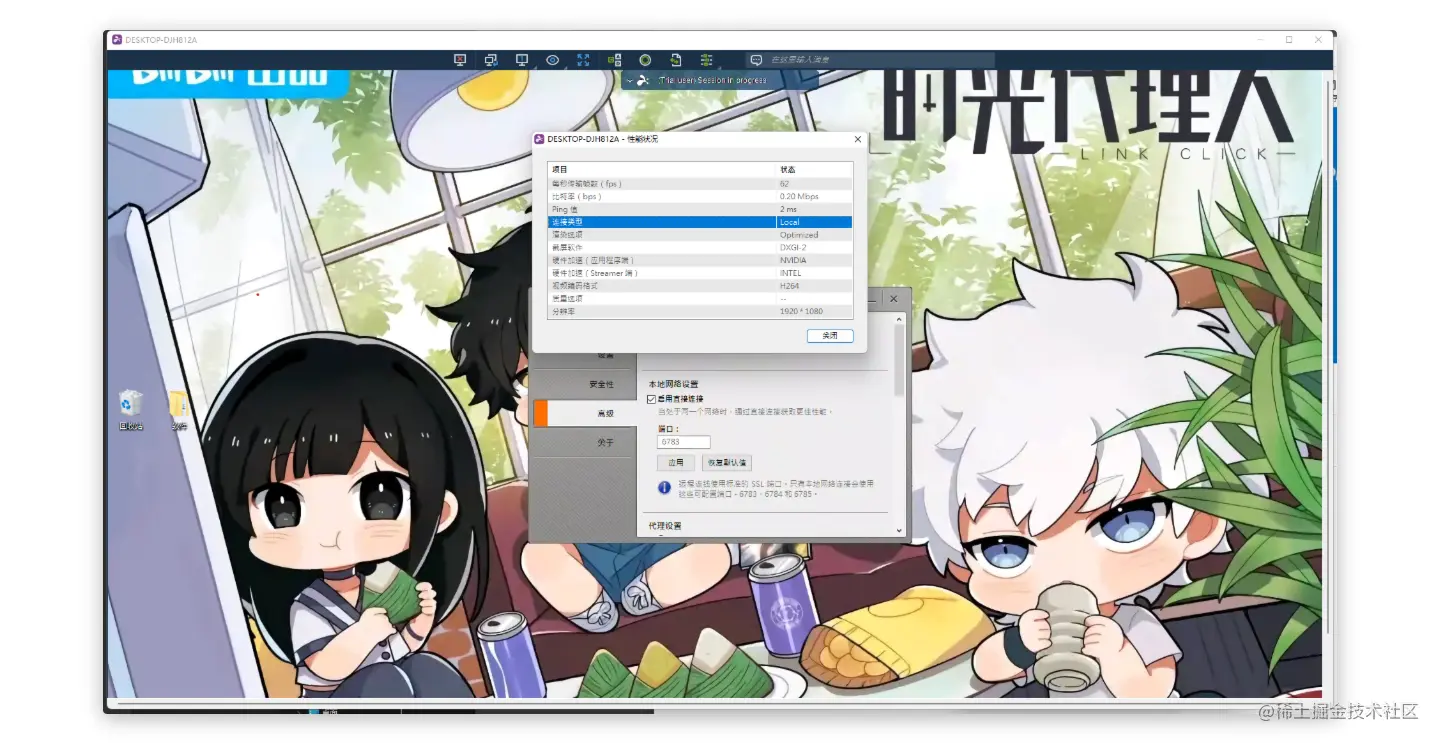Select the 硬件加速 (Streamer 端) row
1440x743 pixels.
click(x=700, y=273)
